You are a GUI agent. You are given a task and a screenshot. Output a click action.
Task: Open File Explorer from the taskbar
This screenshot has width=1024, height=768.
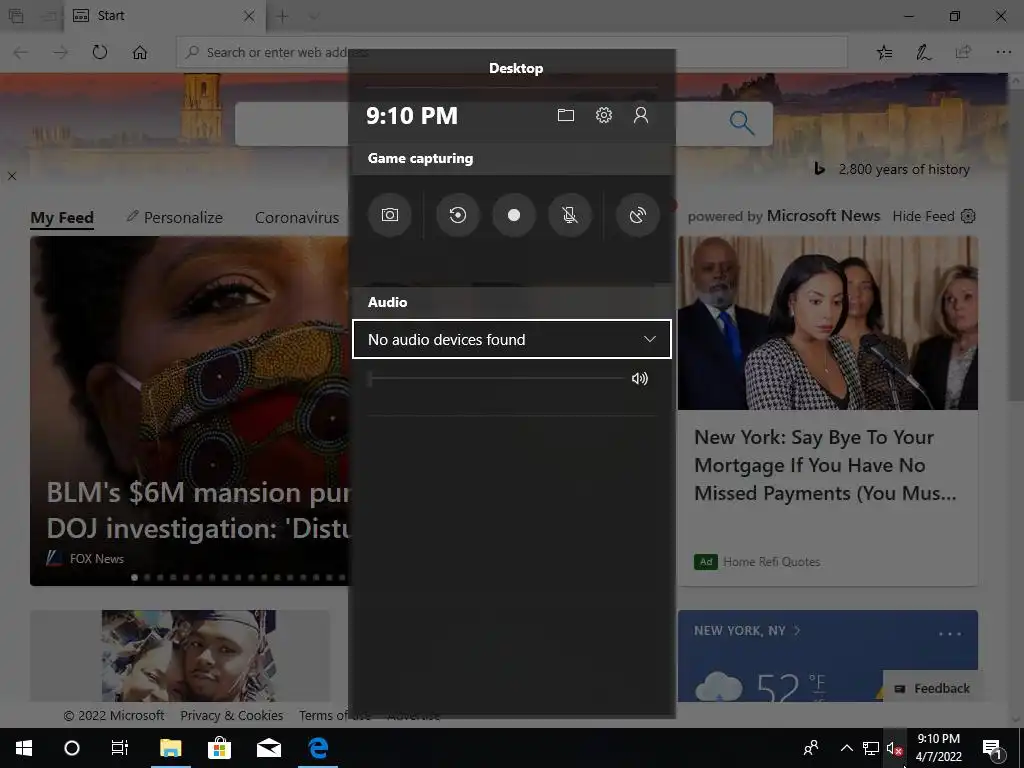(170, 748)
